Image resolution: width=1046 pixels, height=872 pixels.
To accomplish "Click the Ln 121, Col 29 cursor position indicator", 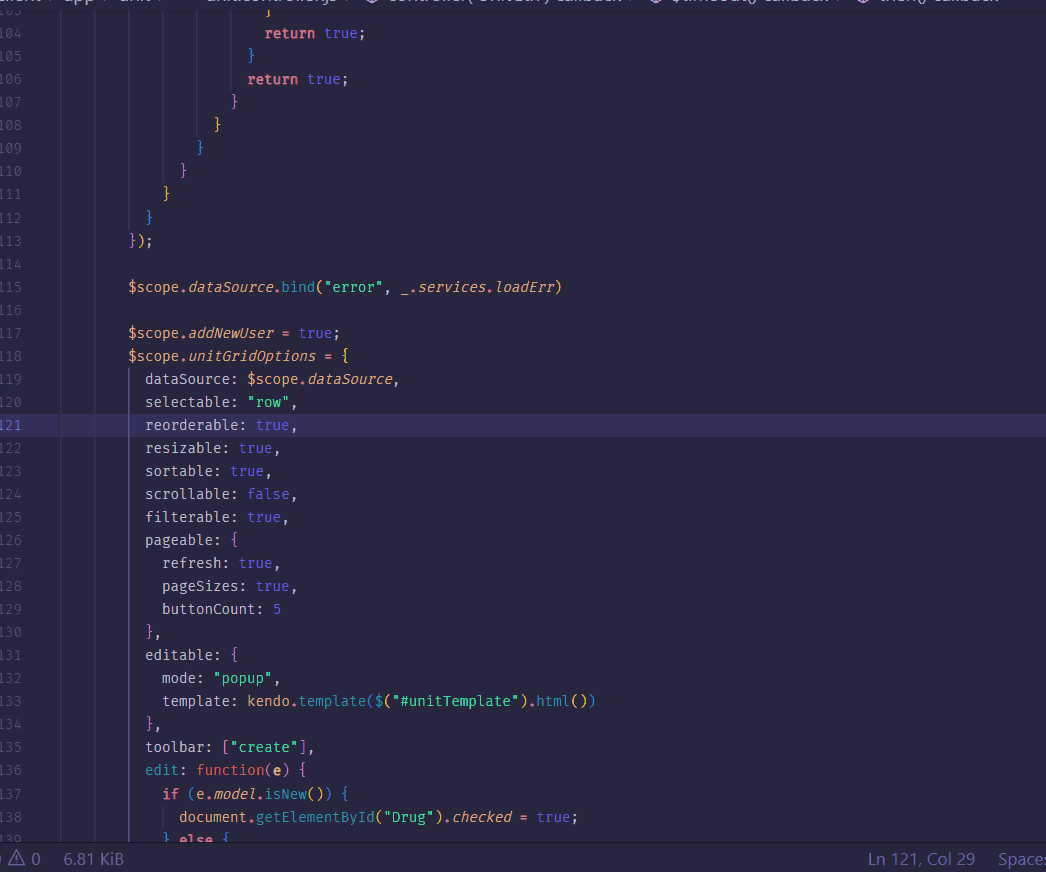I will click(920, 858).
